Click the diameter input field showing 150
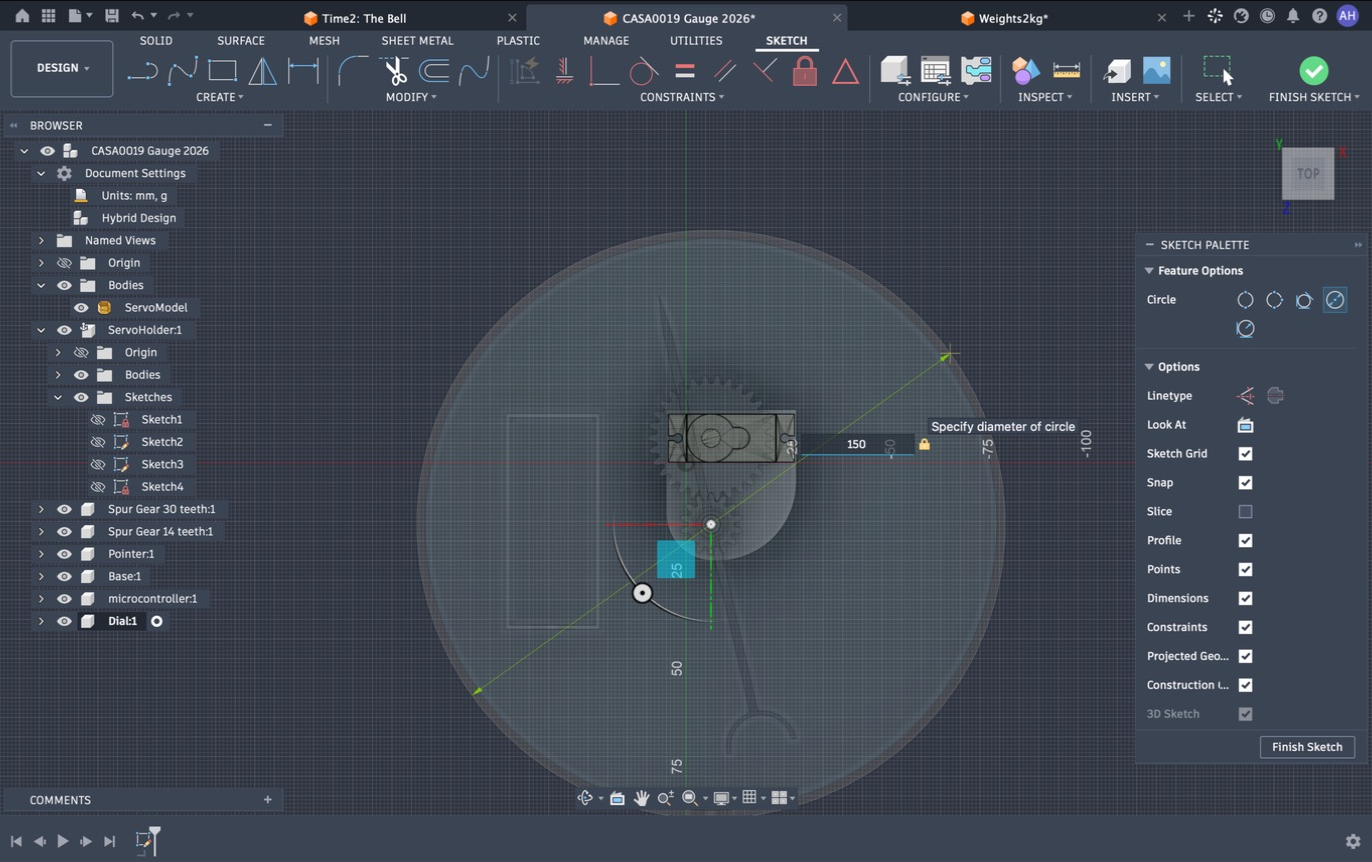The height and width of the screenshot is (862, 1372). tap(856, 444)
